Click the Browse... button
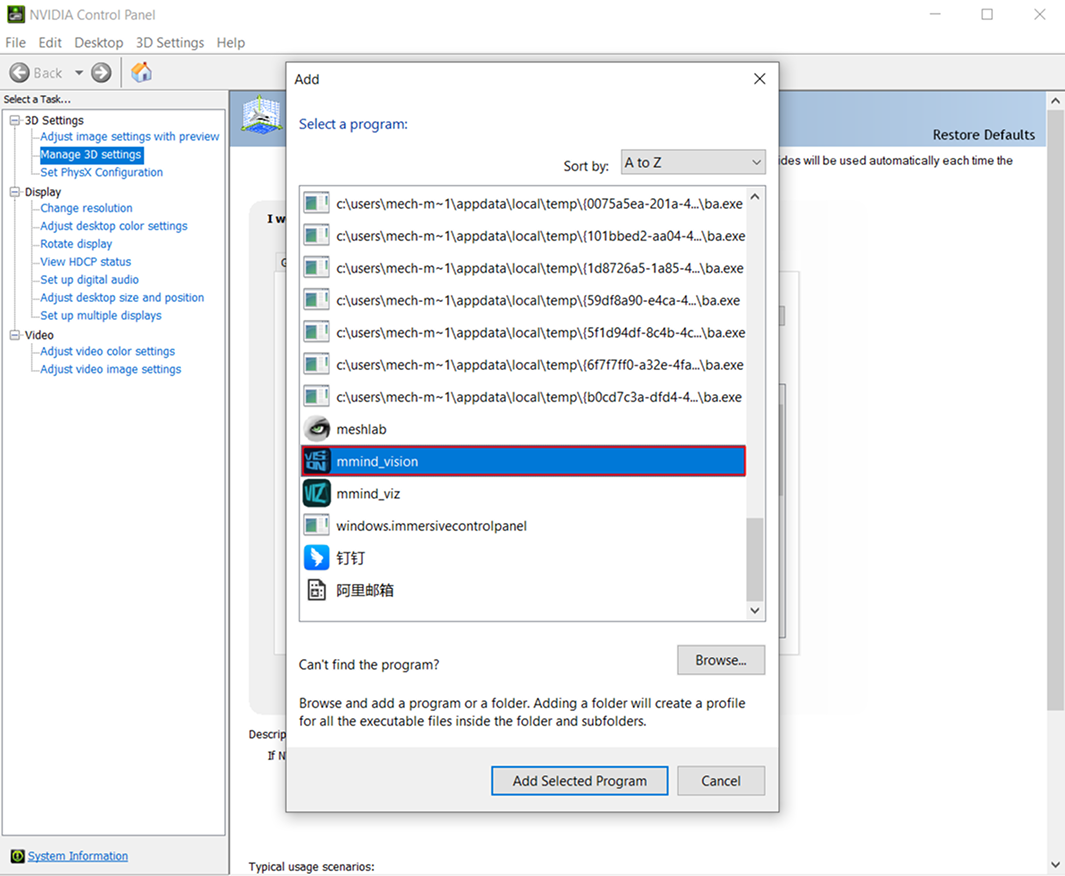This screenshot has height=876, width=1065. tap(720, 660)
